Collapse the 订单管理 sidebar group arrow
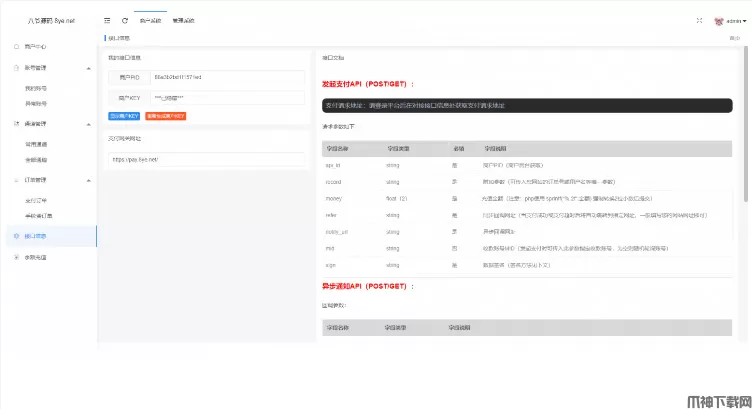 point(86,180)
